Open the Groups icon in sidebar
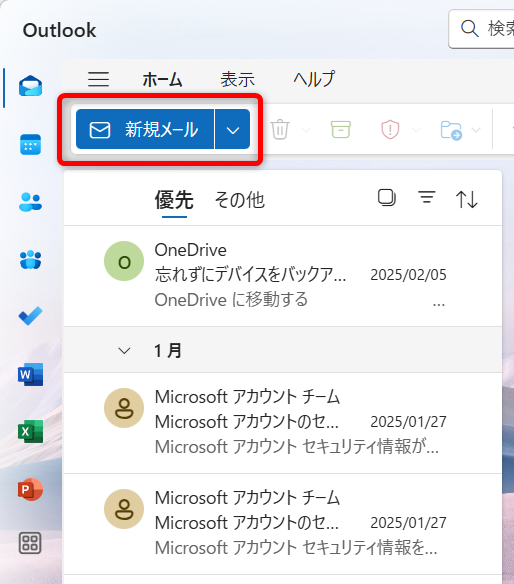 coord(31,260)
